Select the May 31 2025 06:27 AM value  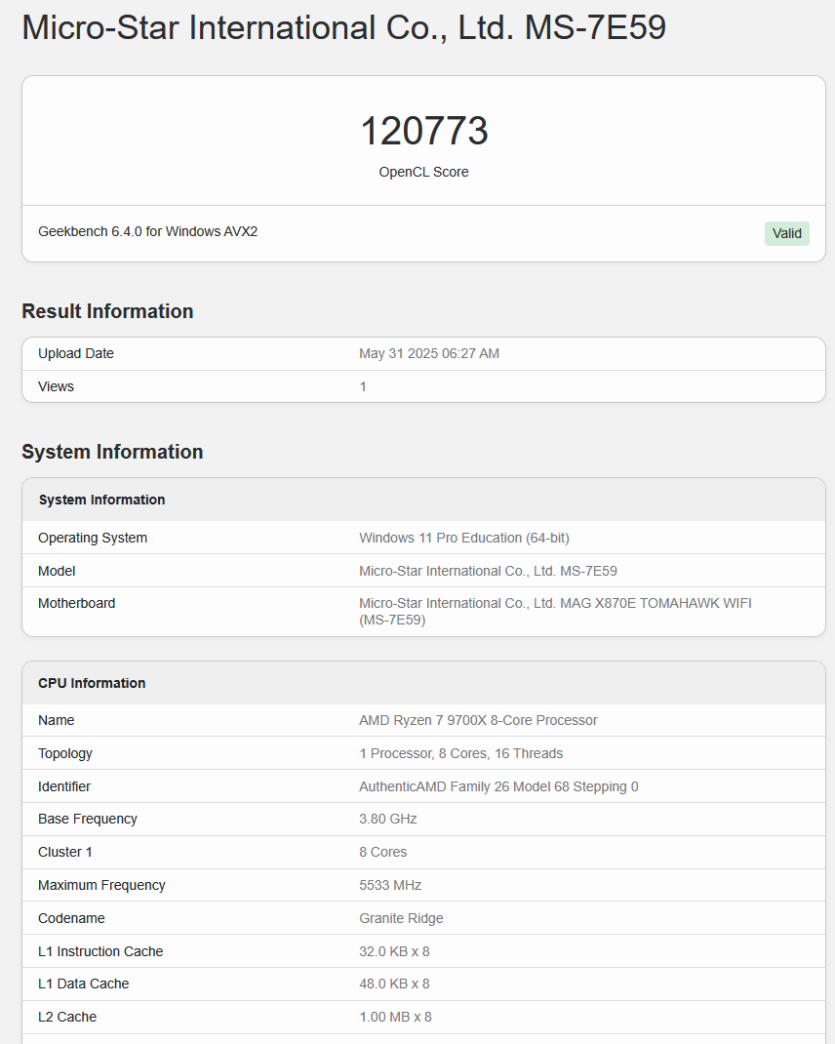coord(429,354)
